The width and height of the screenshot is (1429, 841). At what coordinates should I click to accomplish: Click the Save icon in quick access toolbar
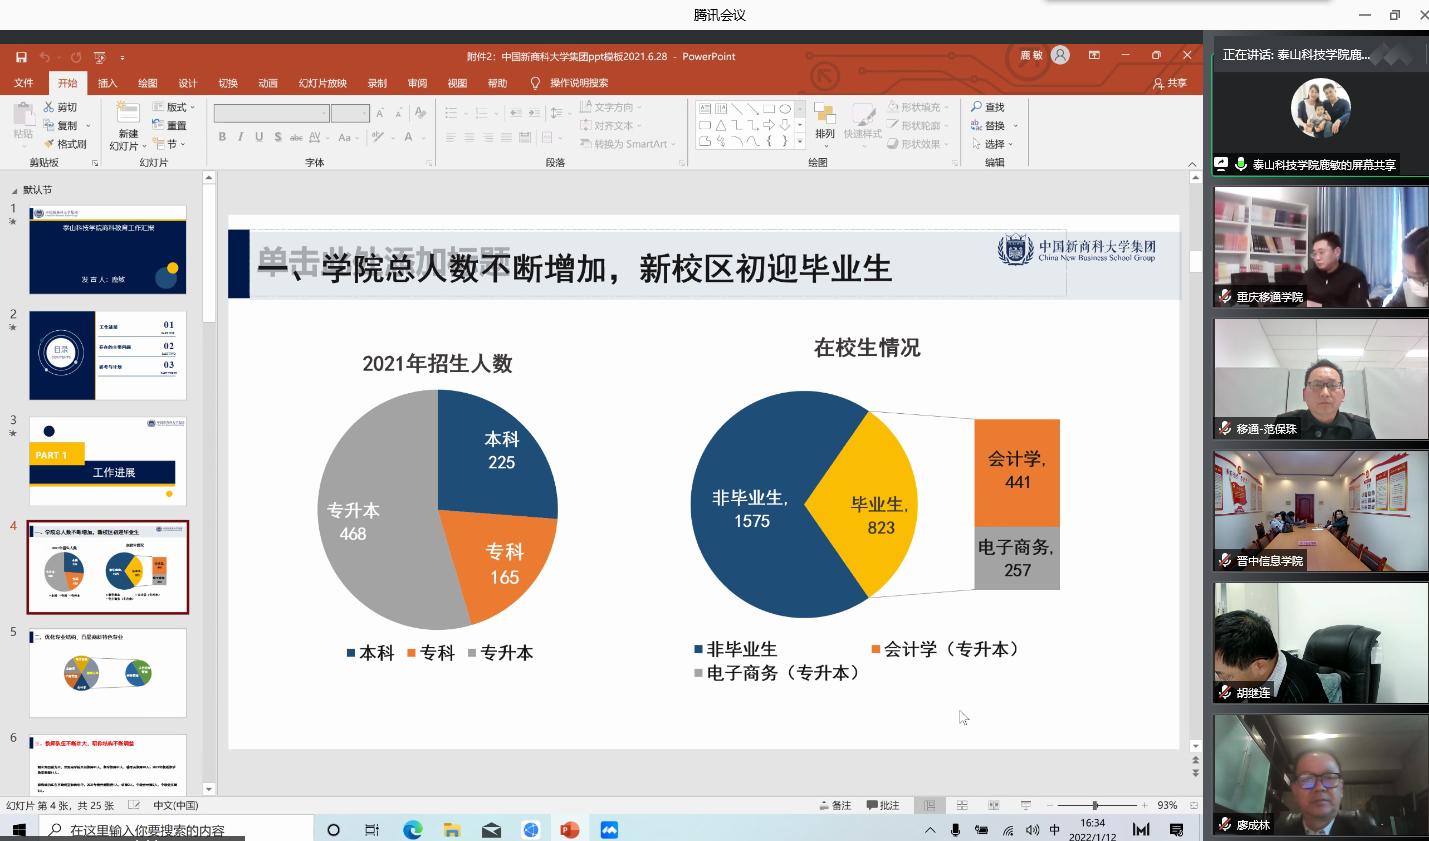click(20, 57)
